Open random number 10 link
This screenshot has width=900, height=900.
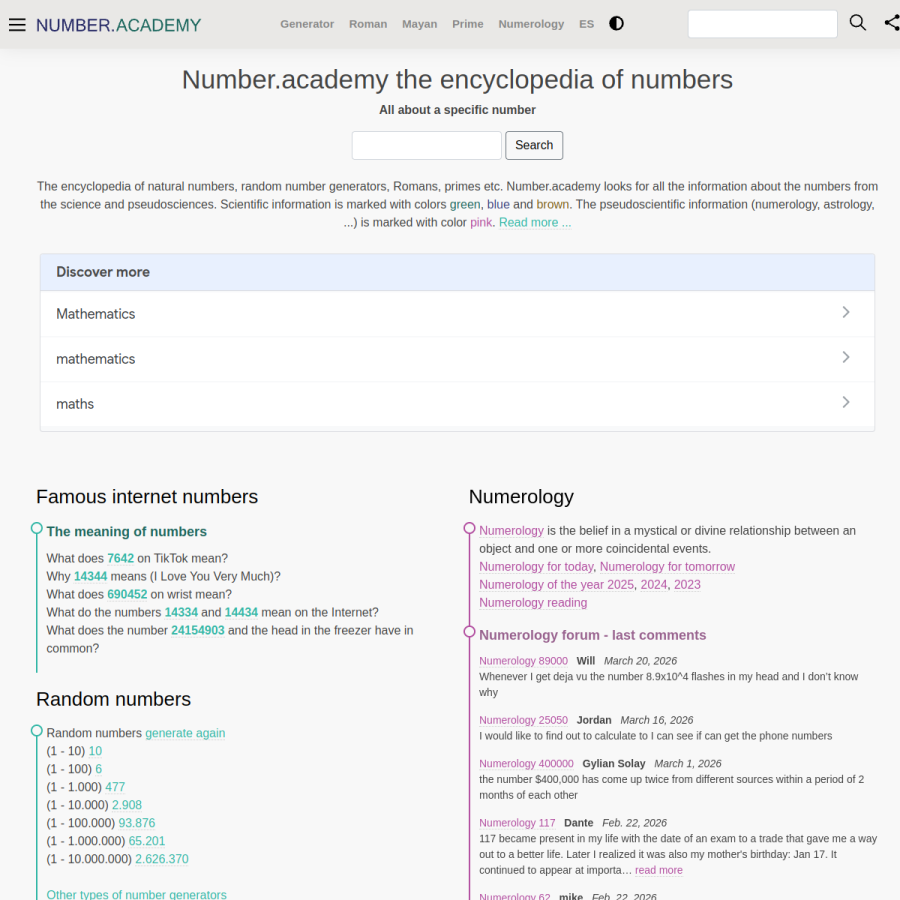coord(95,751)
